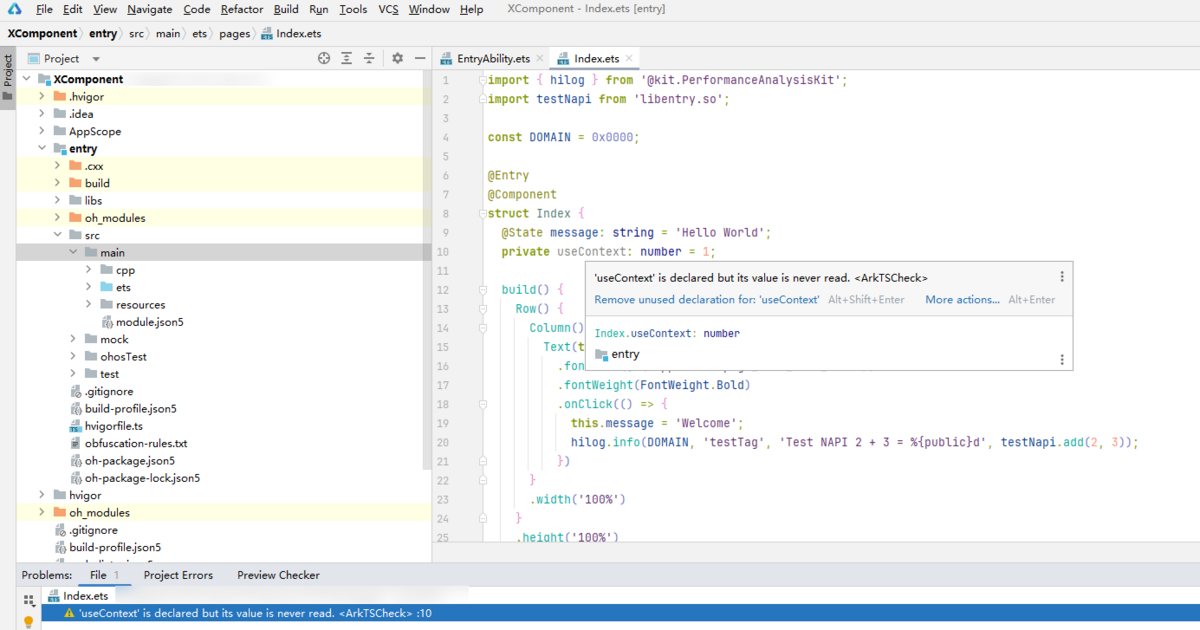The height and width of the screenshot is (630, 1200).
Task: Open Project panel settings gear
Action: coord(397,59)
